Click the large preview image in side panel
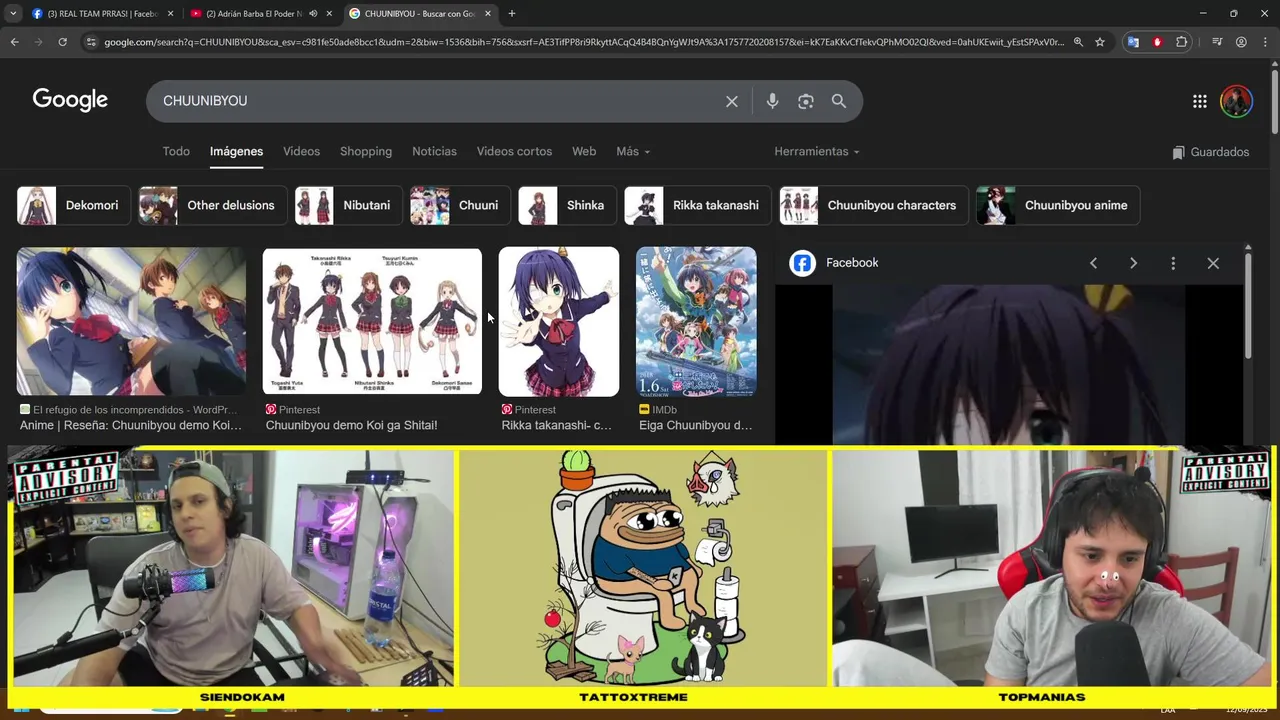Viewport: 1280px width, 720px height. point(1009,365)
